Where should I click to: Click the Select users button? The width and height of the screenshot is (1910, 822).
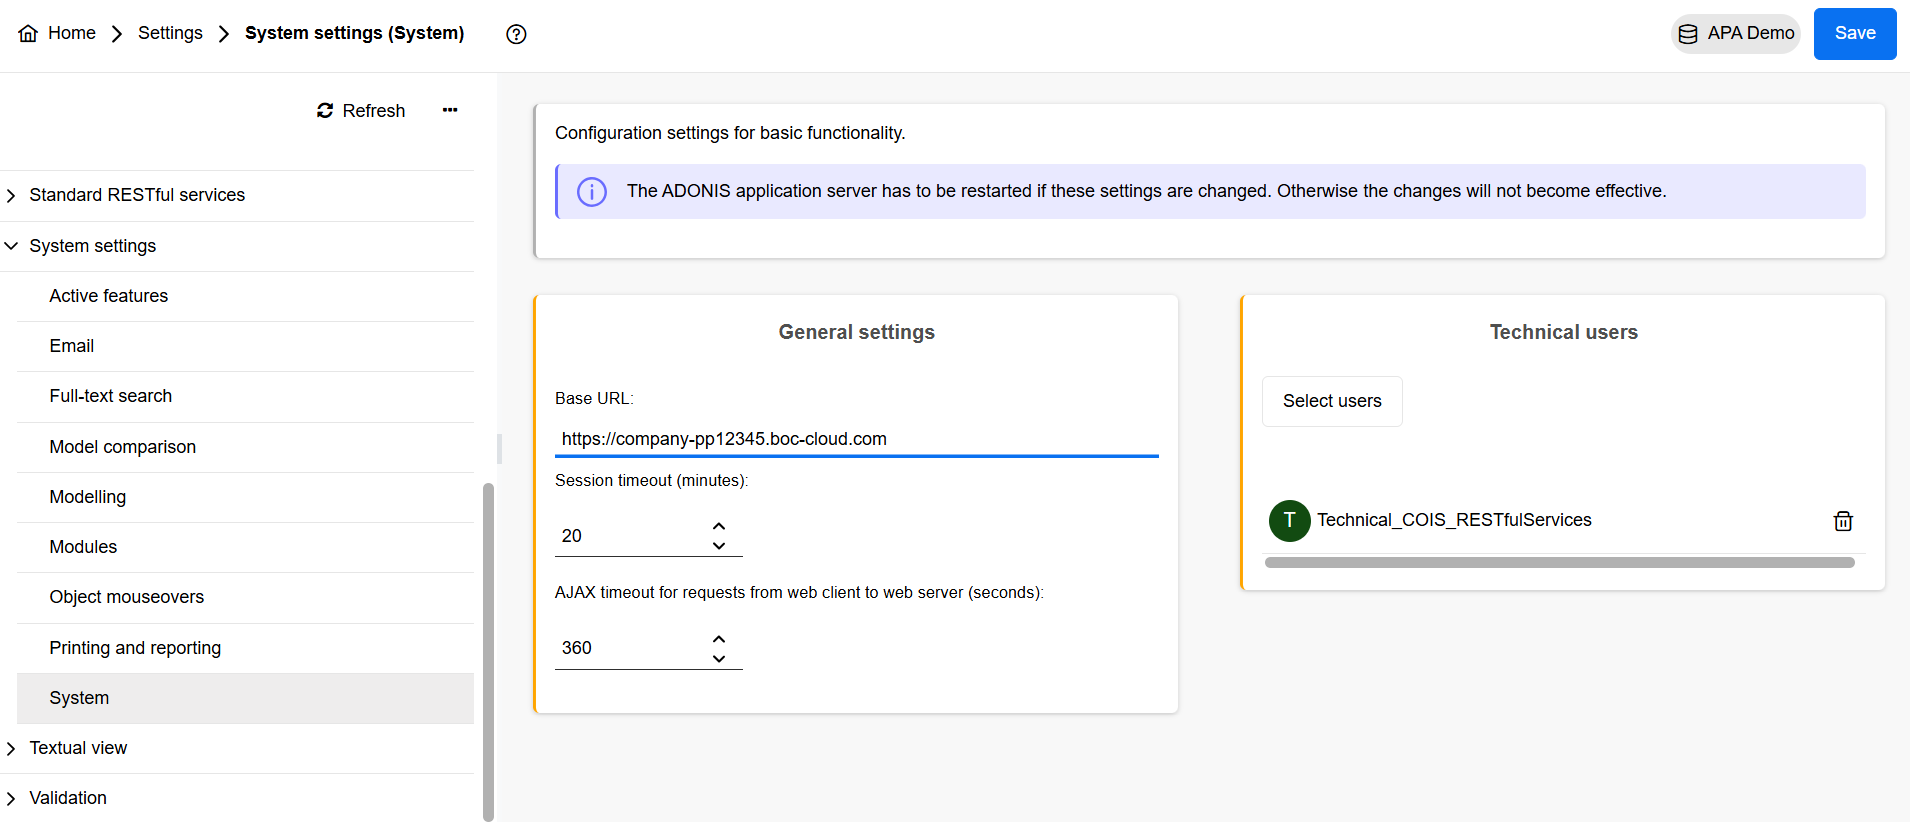click(1331, 401)
